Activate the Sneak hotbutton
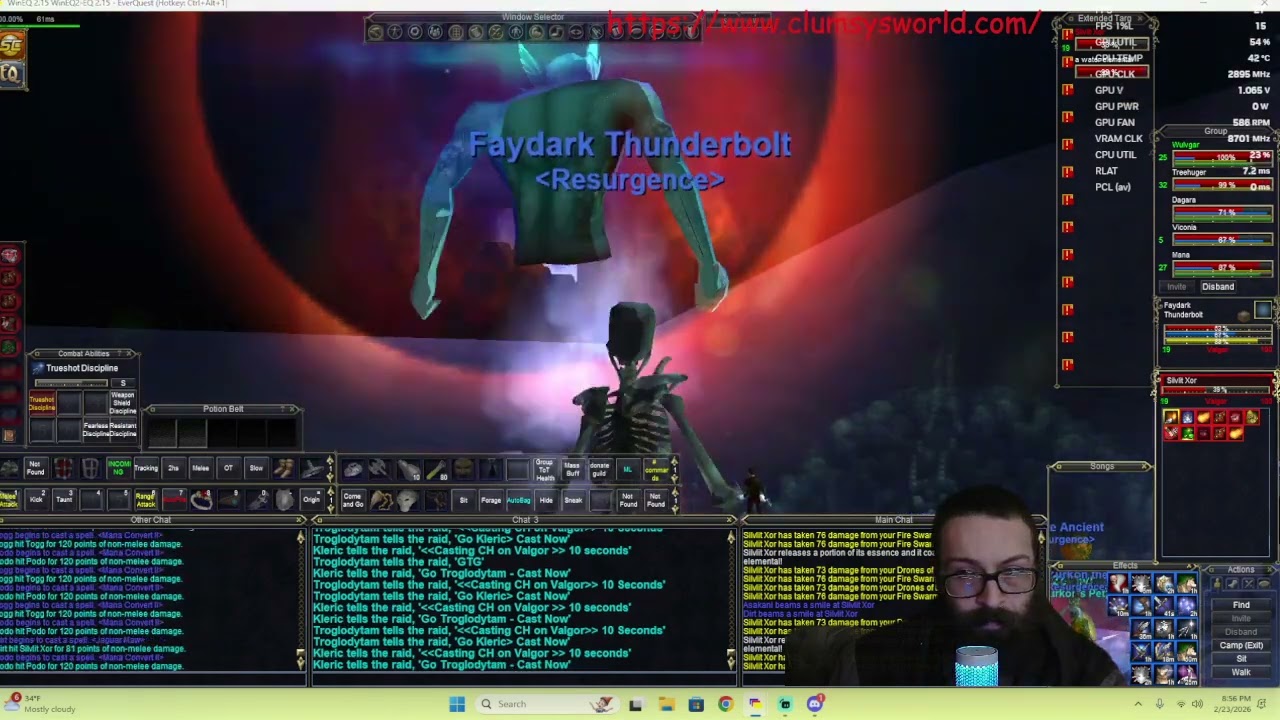This screenshot has height=720, width=1280. click(x=573, y=500)
